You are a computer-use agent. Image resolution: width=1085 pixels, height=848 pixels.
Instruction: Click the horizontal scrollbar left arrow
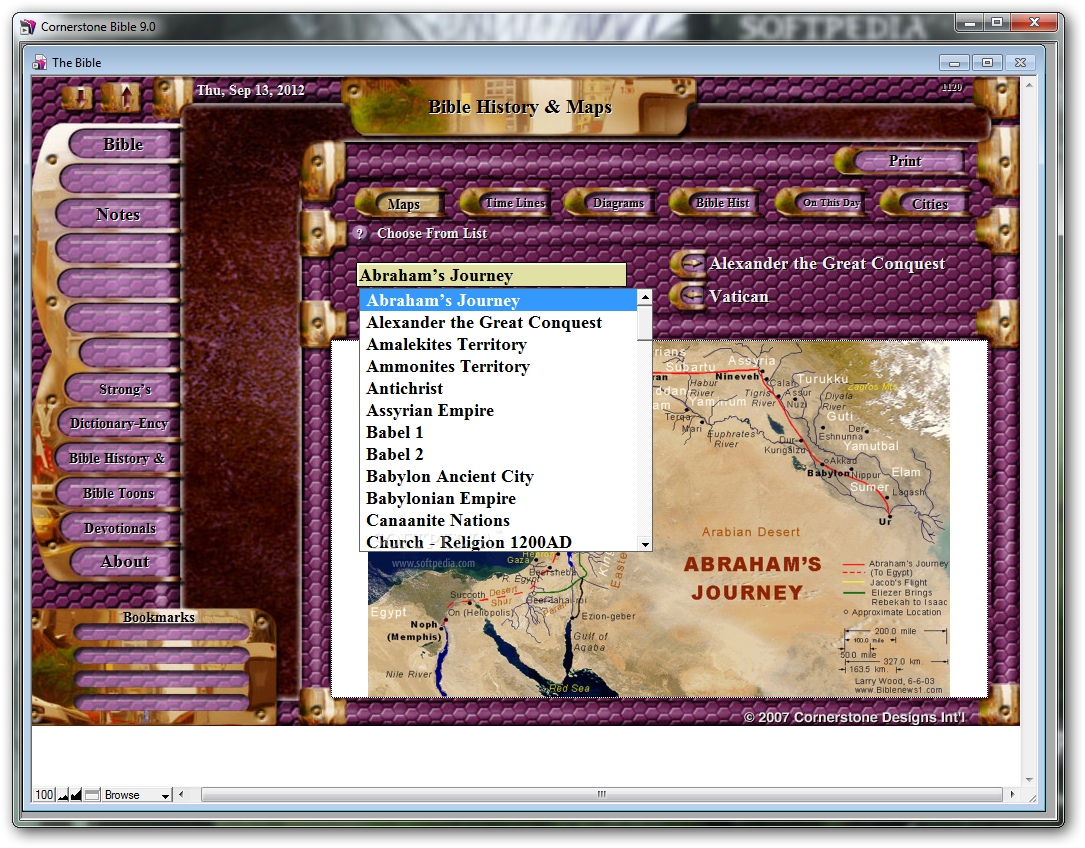point(181,794)
